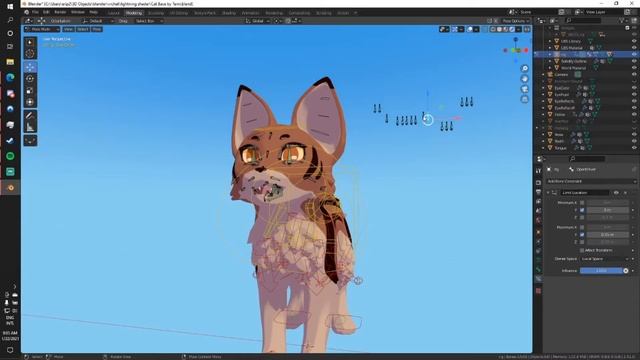Select the Move tool
640x360 pixels.
coord(30,67)
